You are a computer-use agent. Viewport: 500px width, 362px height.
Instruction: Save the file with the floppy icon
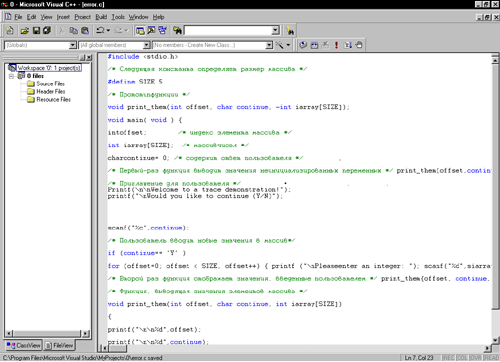(x=36, y=31)
